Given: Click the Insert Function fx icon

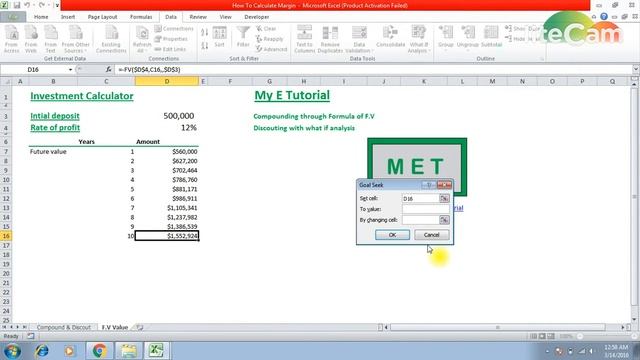Looking at the screenshot, I should pos(108,70).
